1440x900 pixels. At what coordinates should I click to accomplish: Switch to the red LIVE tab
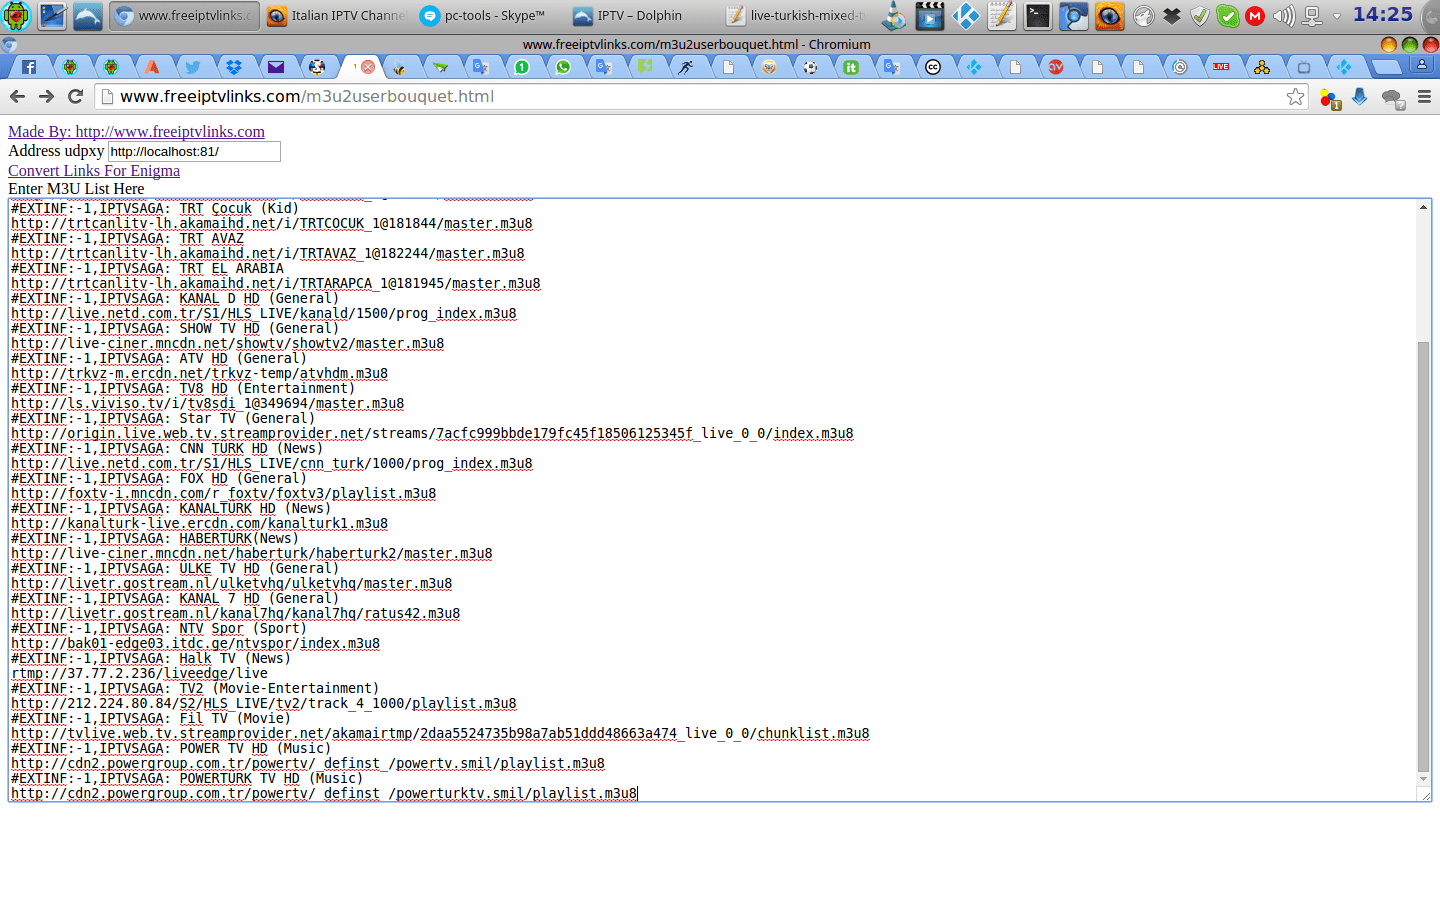(x=1221, y=67)
